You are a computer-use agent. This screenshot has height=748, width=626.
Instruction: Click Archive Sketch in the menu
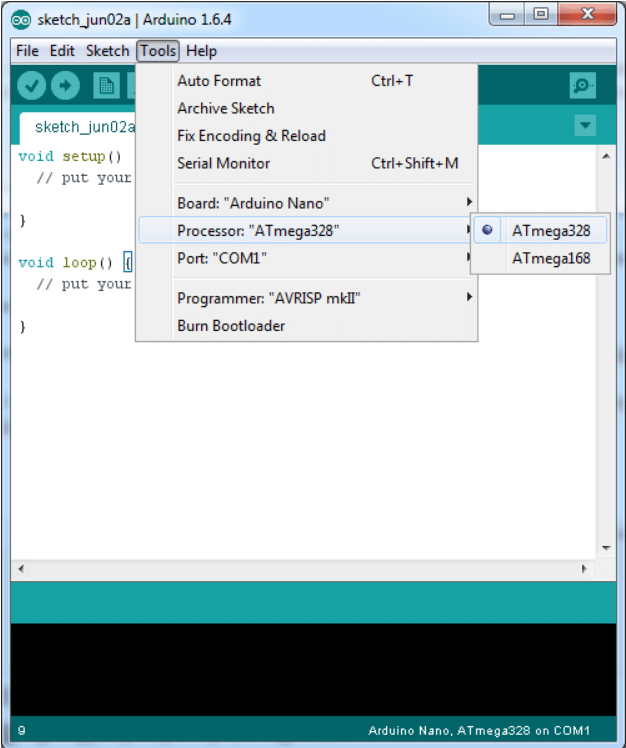(226, 108)
